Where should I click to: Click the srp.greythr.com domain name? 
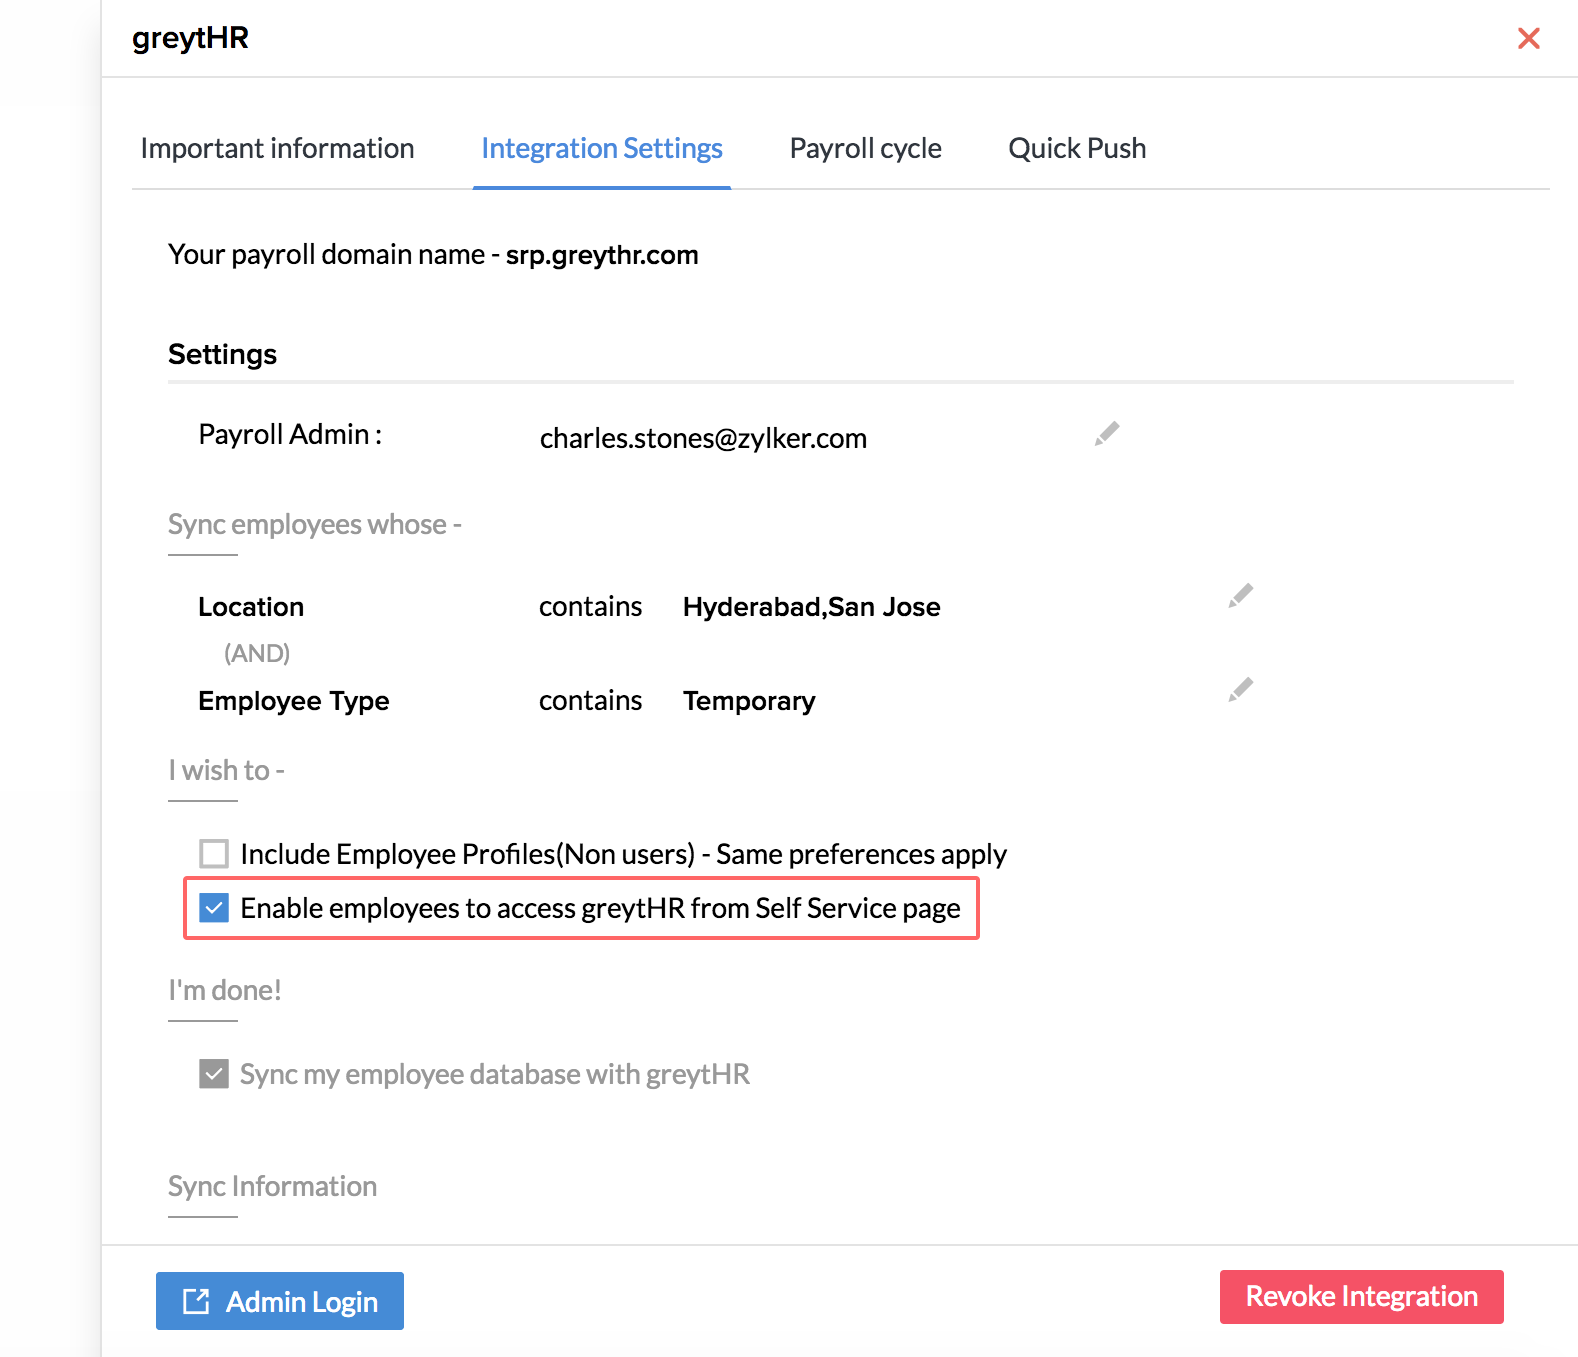point(602,255)
